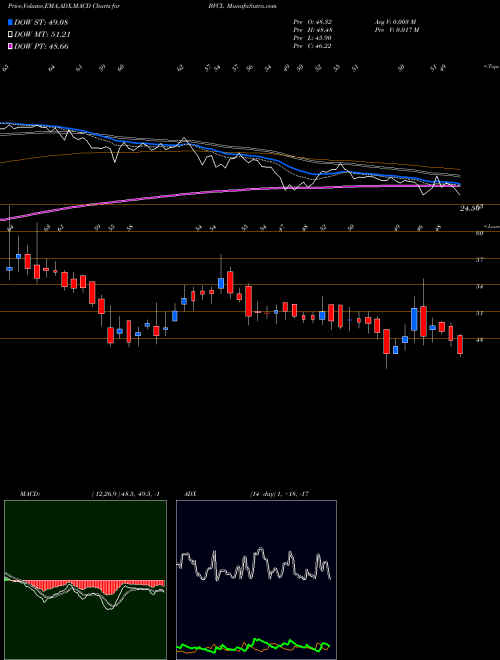Click the 'MACD:' panel label
The height and width of the screenshot is (660, 500).
[29, 493]
